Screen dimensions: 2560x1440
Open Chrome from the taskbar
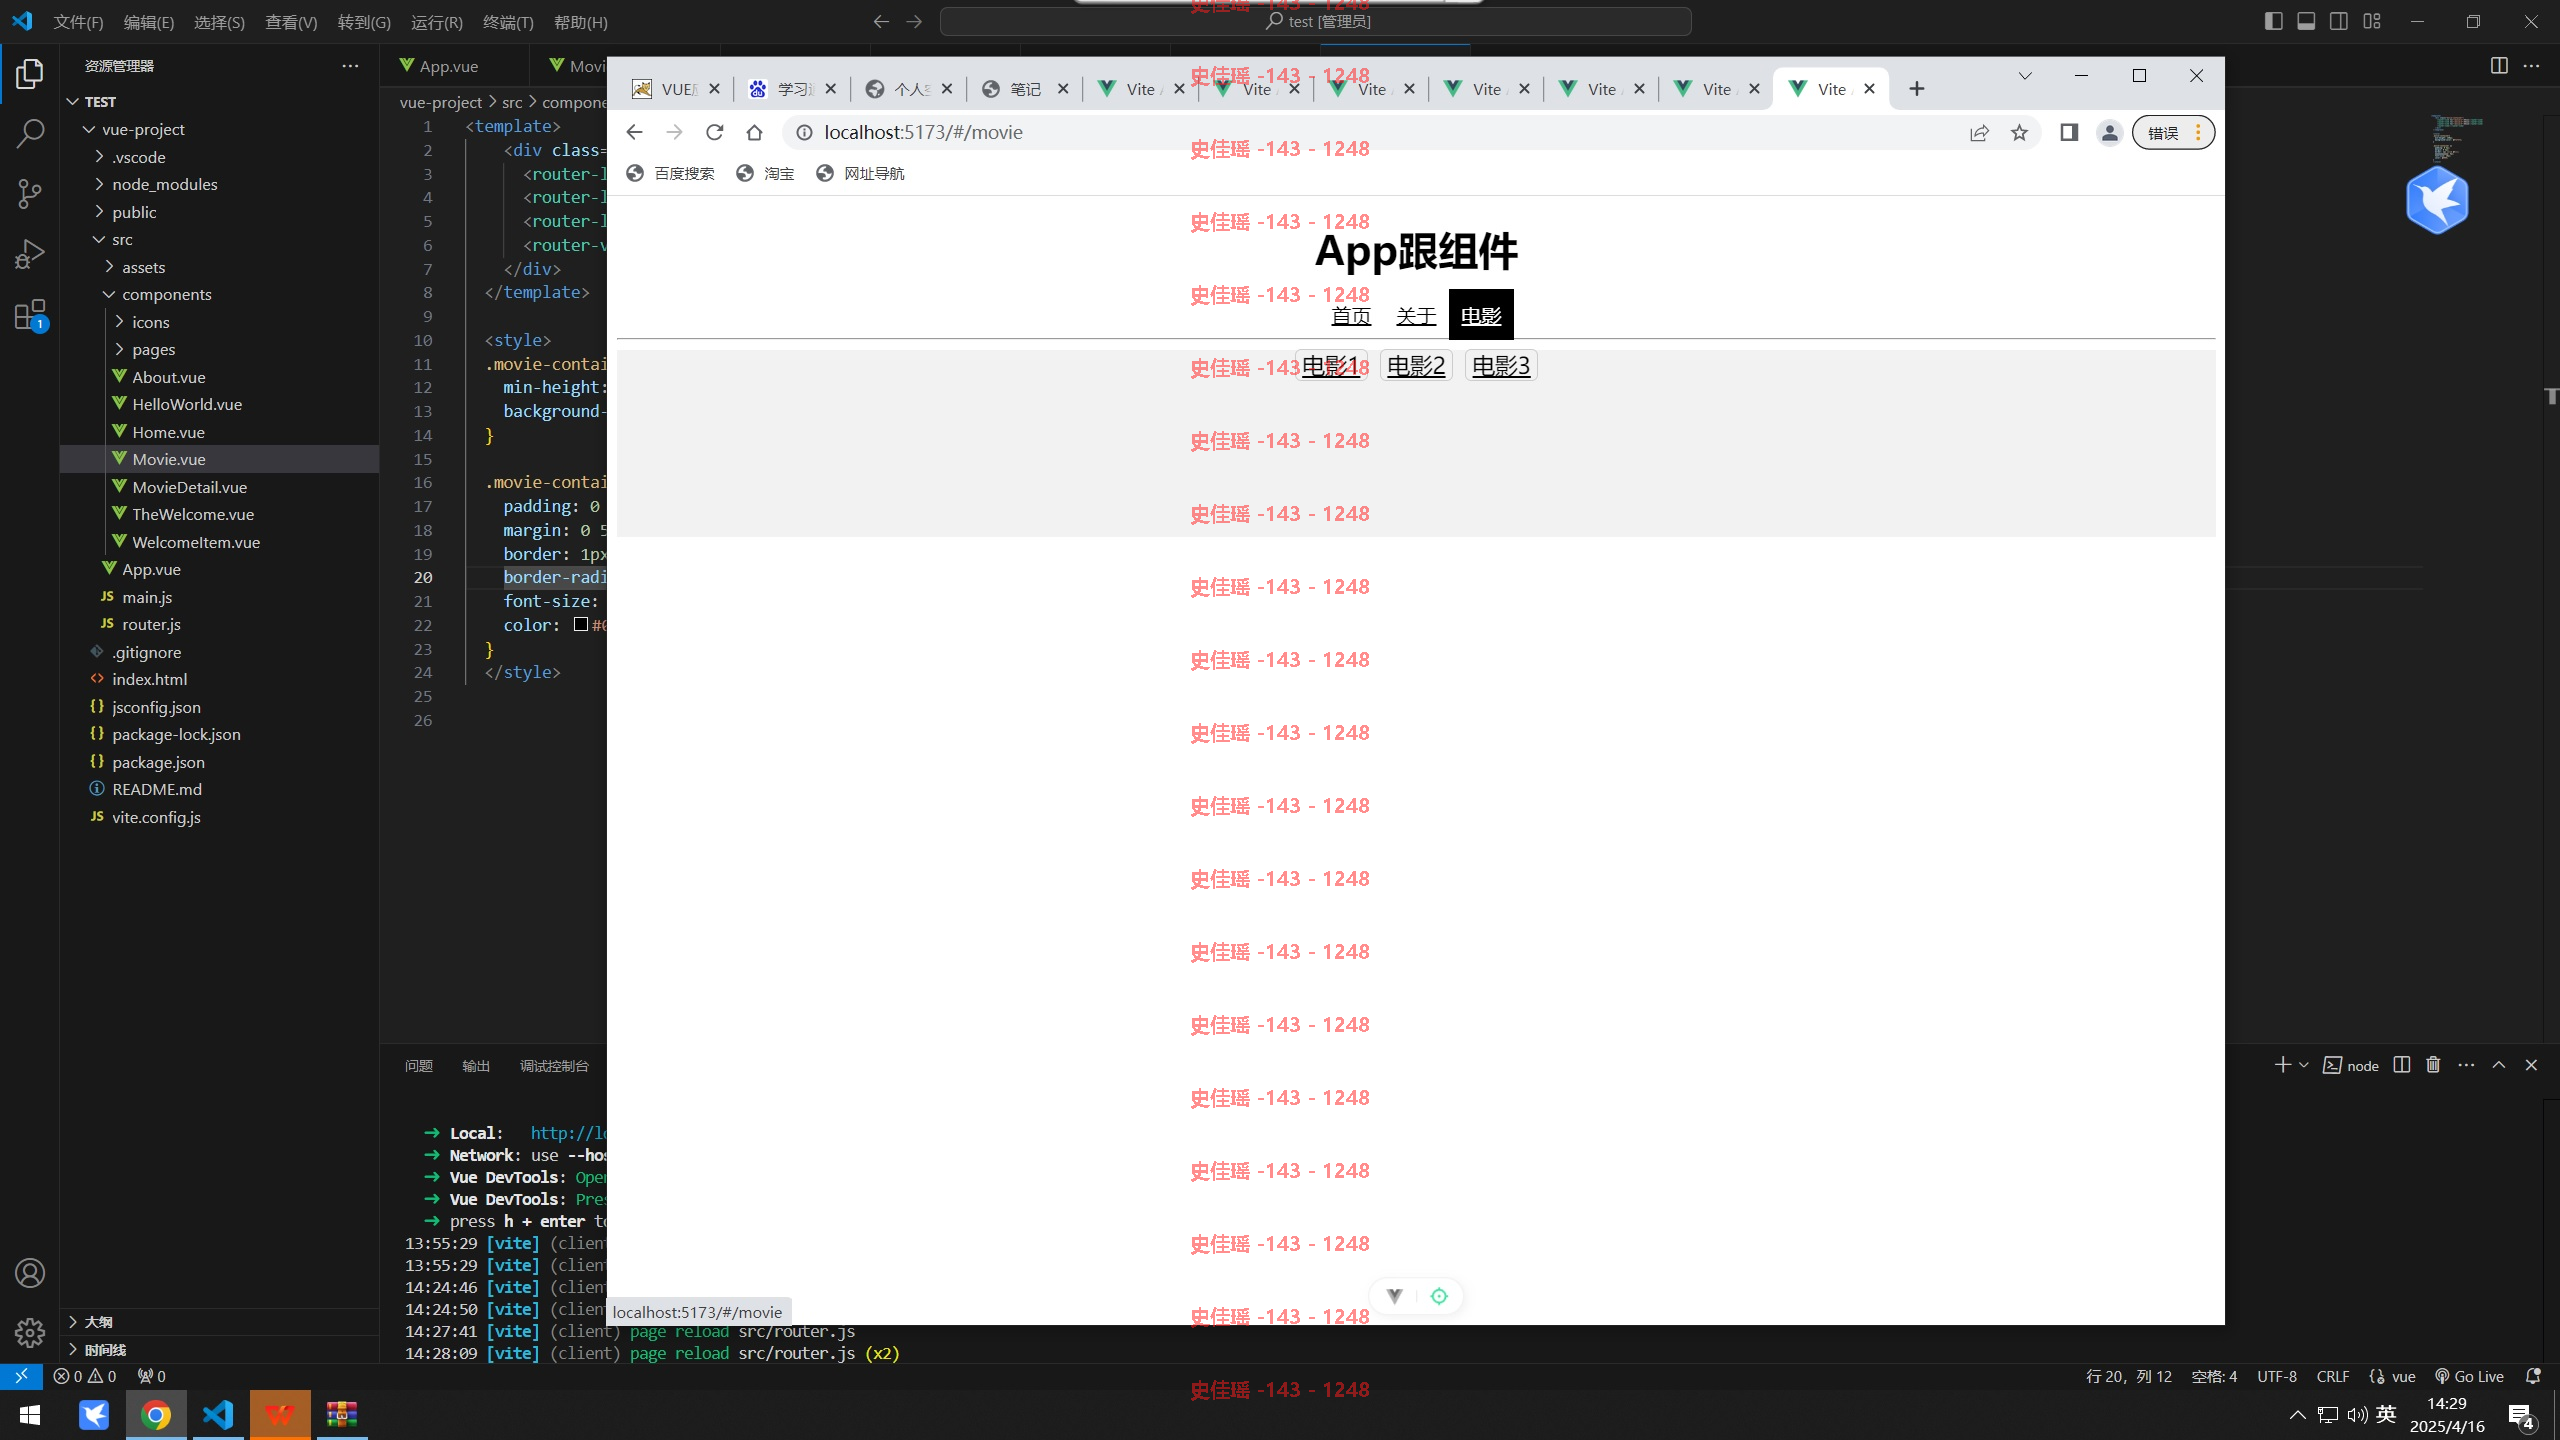[156, 1415]
